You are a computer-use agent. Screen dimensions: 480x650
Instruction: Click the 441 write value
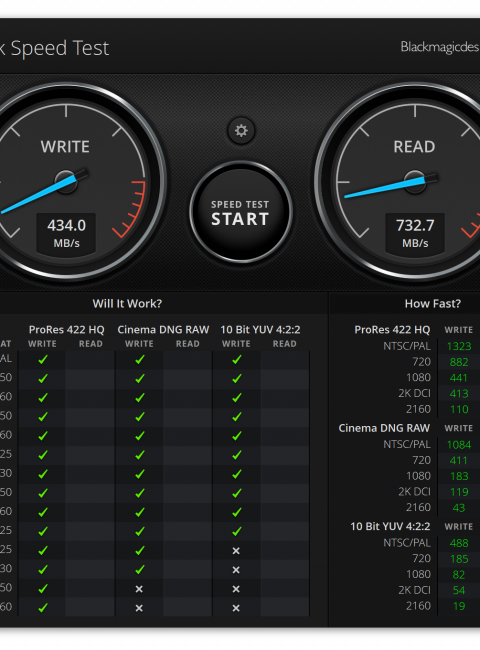459,378
